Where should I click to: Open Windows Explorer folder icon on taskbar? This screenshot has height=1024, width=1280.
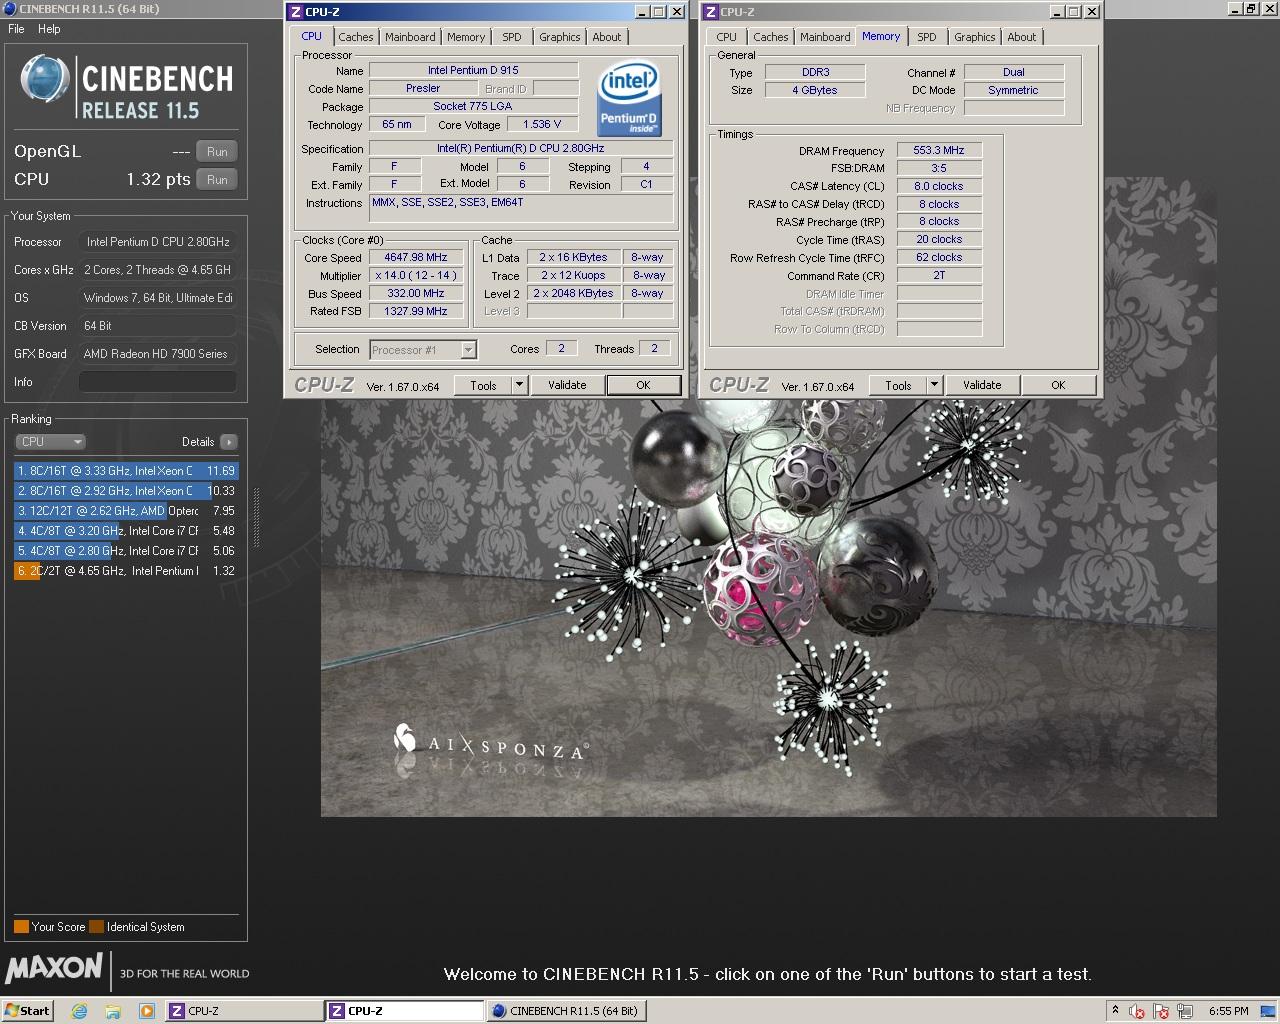(x=113, y=1011)
